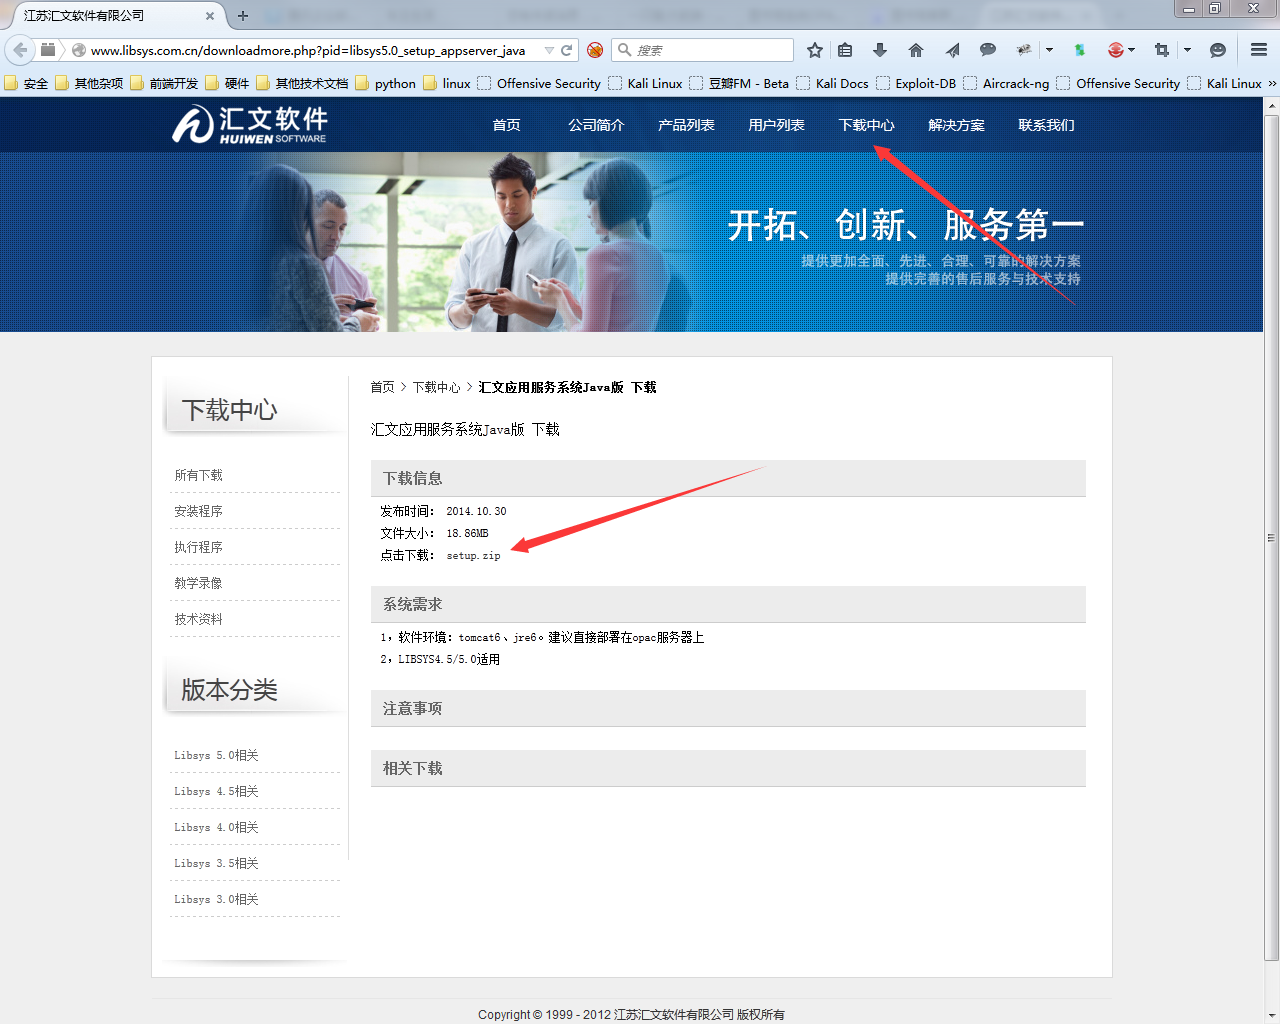Screen dimensions: 1280x1024
Task: Click the vertical page scrollbar
Action: 1271,537
